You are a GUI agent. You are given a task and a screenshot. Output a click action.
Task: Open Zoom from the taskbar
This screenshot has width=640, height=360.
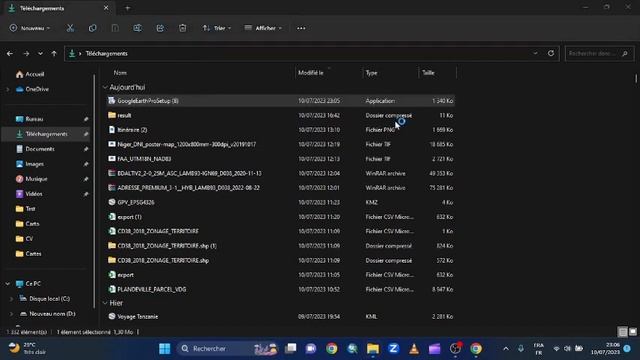point(393,349)
